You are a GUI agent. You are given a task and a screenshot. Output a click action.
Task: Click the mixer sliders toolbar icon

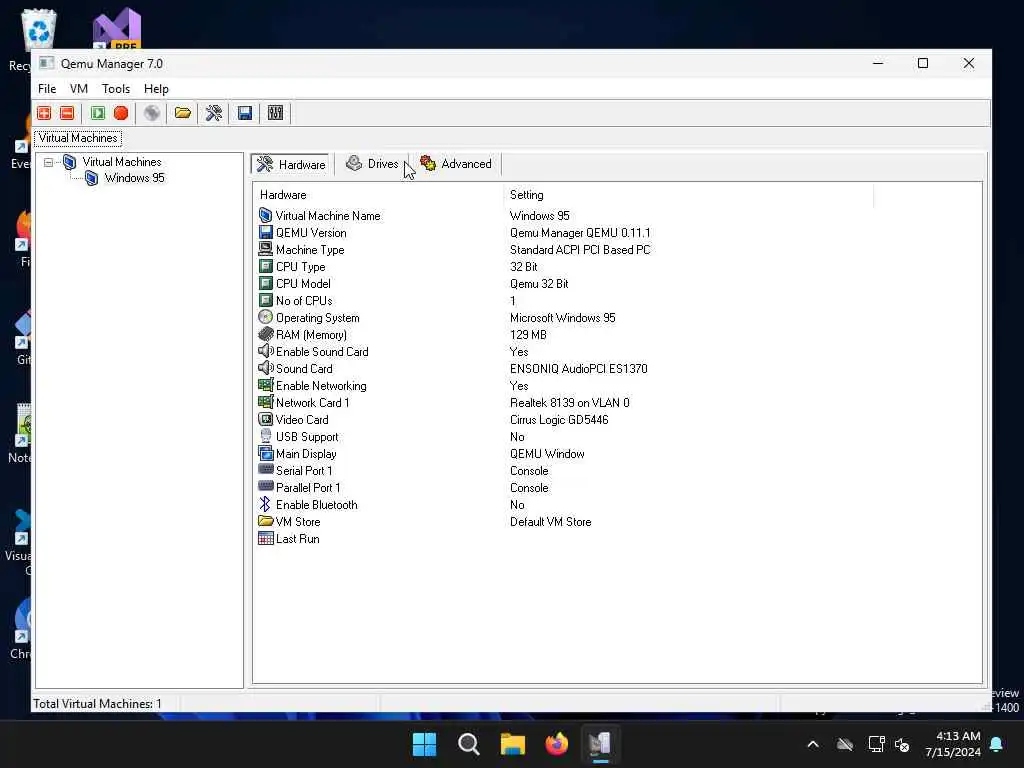[x=276, y=113]
